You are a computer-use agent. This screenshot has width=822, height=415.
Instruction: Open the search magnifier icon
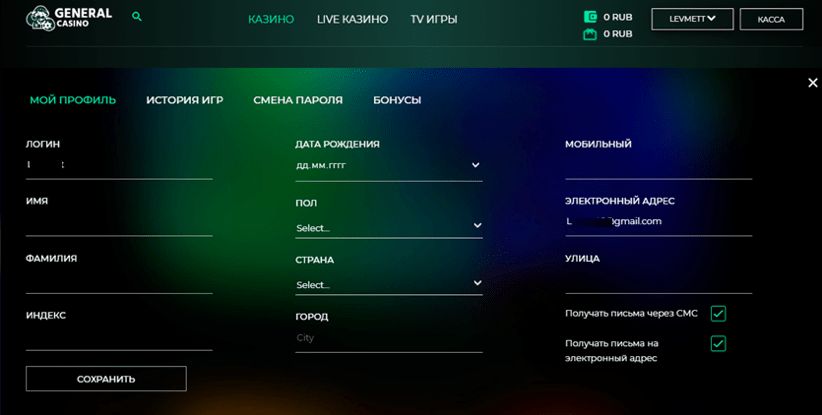click(137, 17)
